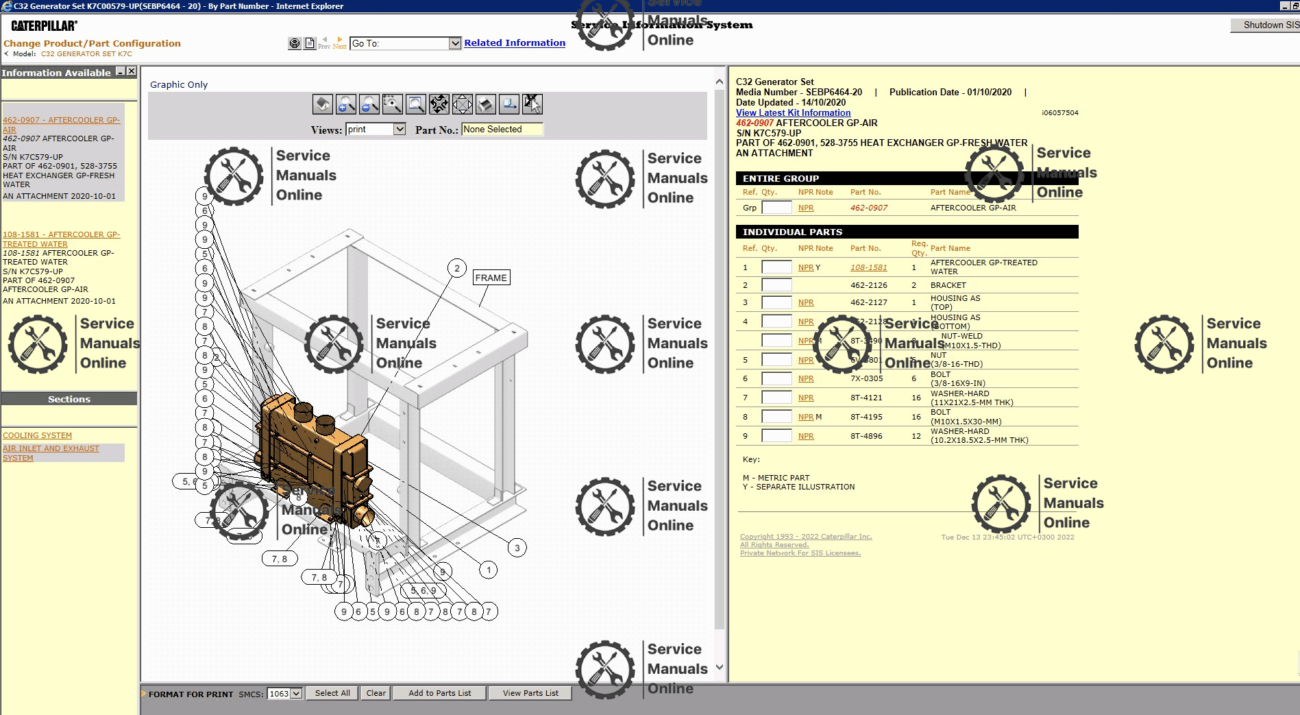Open the Go To dropdown
The width and height of the screenshot is (1300, 715).
coord(455,43)
